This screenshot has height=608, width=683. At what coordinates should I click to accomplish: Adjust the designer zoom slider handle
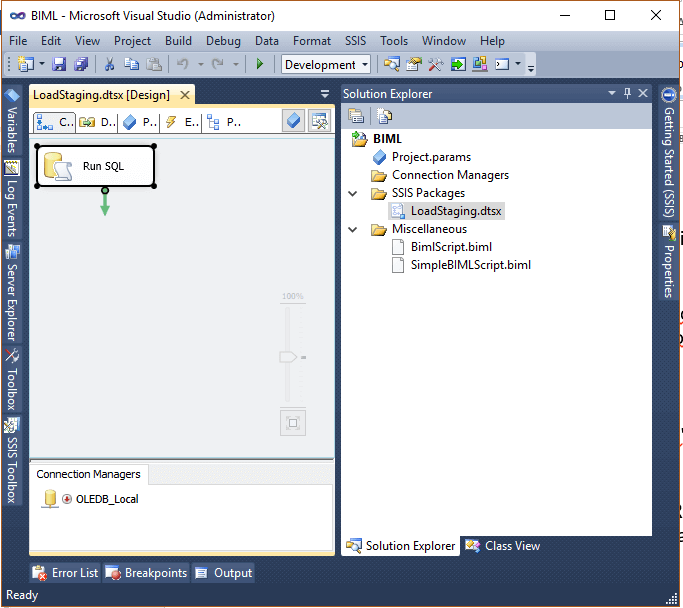(x=287, y=357)
